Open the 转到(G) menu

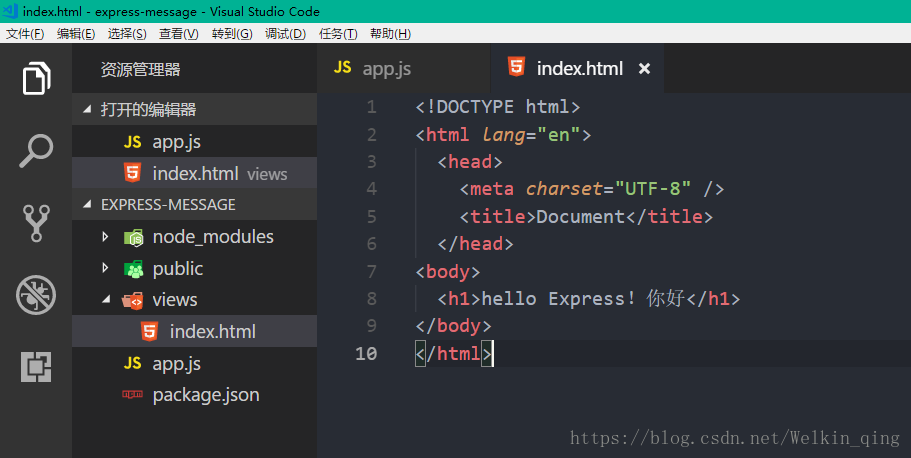pyautogui.click(x=232, y=34)
